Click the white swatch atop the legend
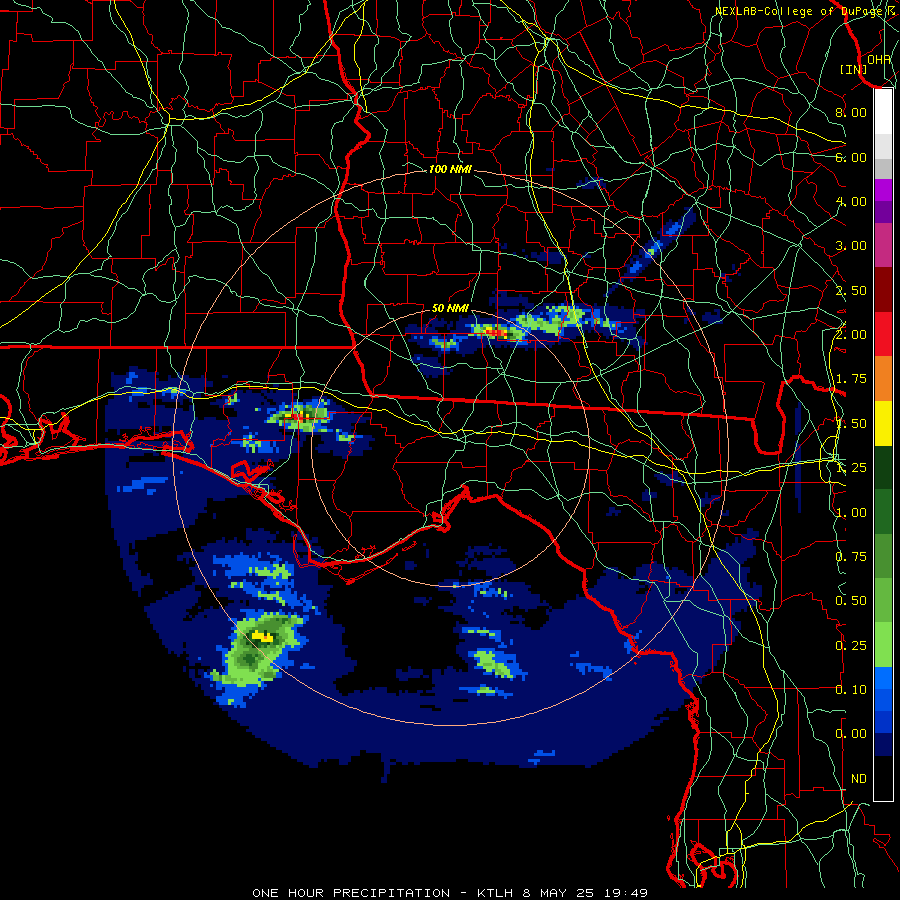The width and height of the screenshot is (900, 900). (x=883, y=112)
